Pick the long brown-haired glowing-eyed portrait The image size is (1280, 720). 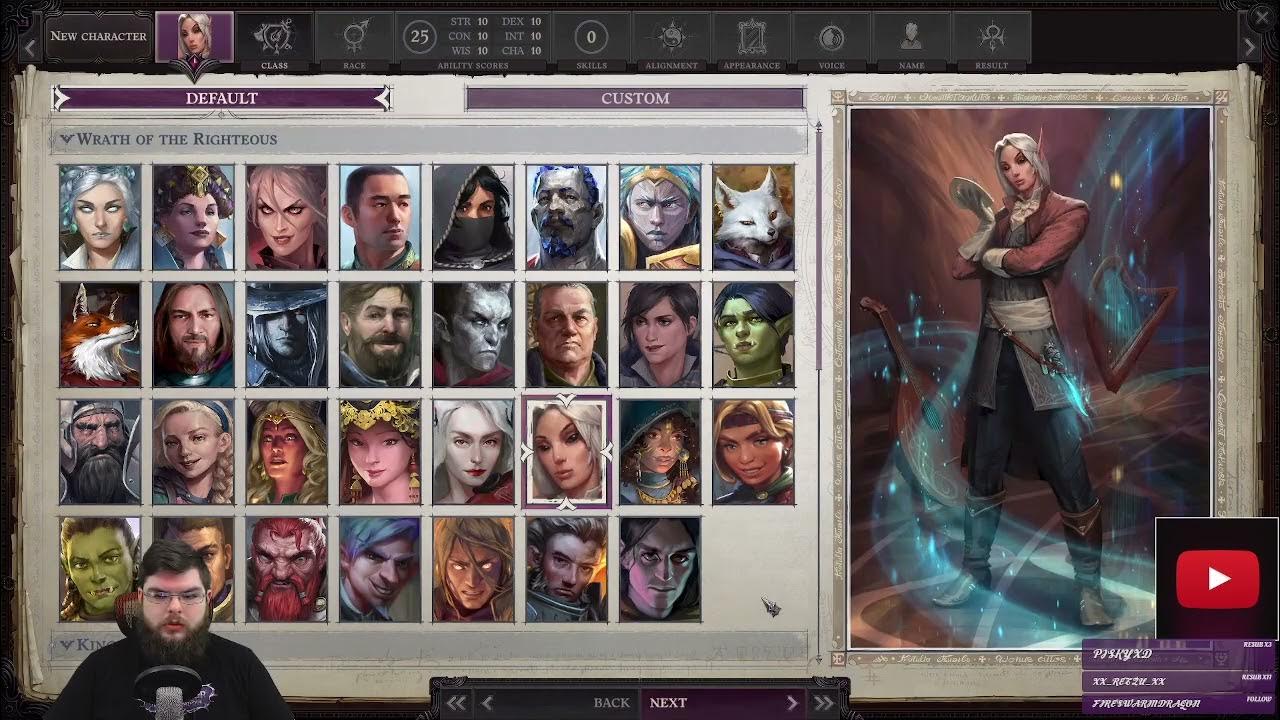tap(473, 569)
